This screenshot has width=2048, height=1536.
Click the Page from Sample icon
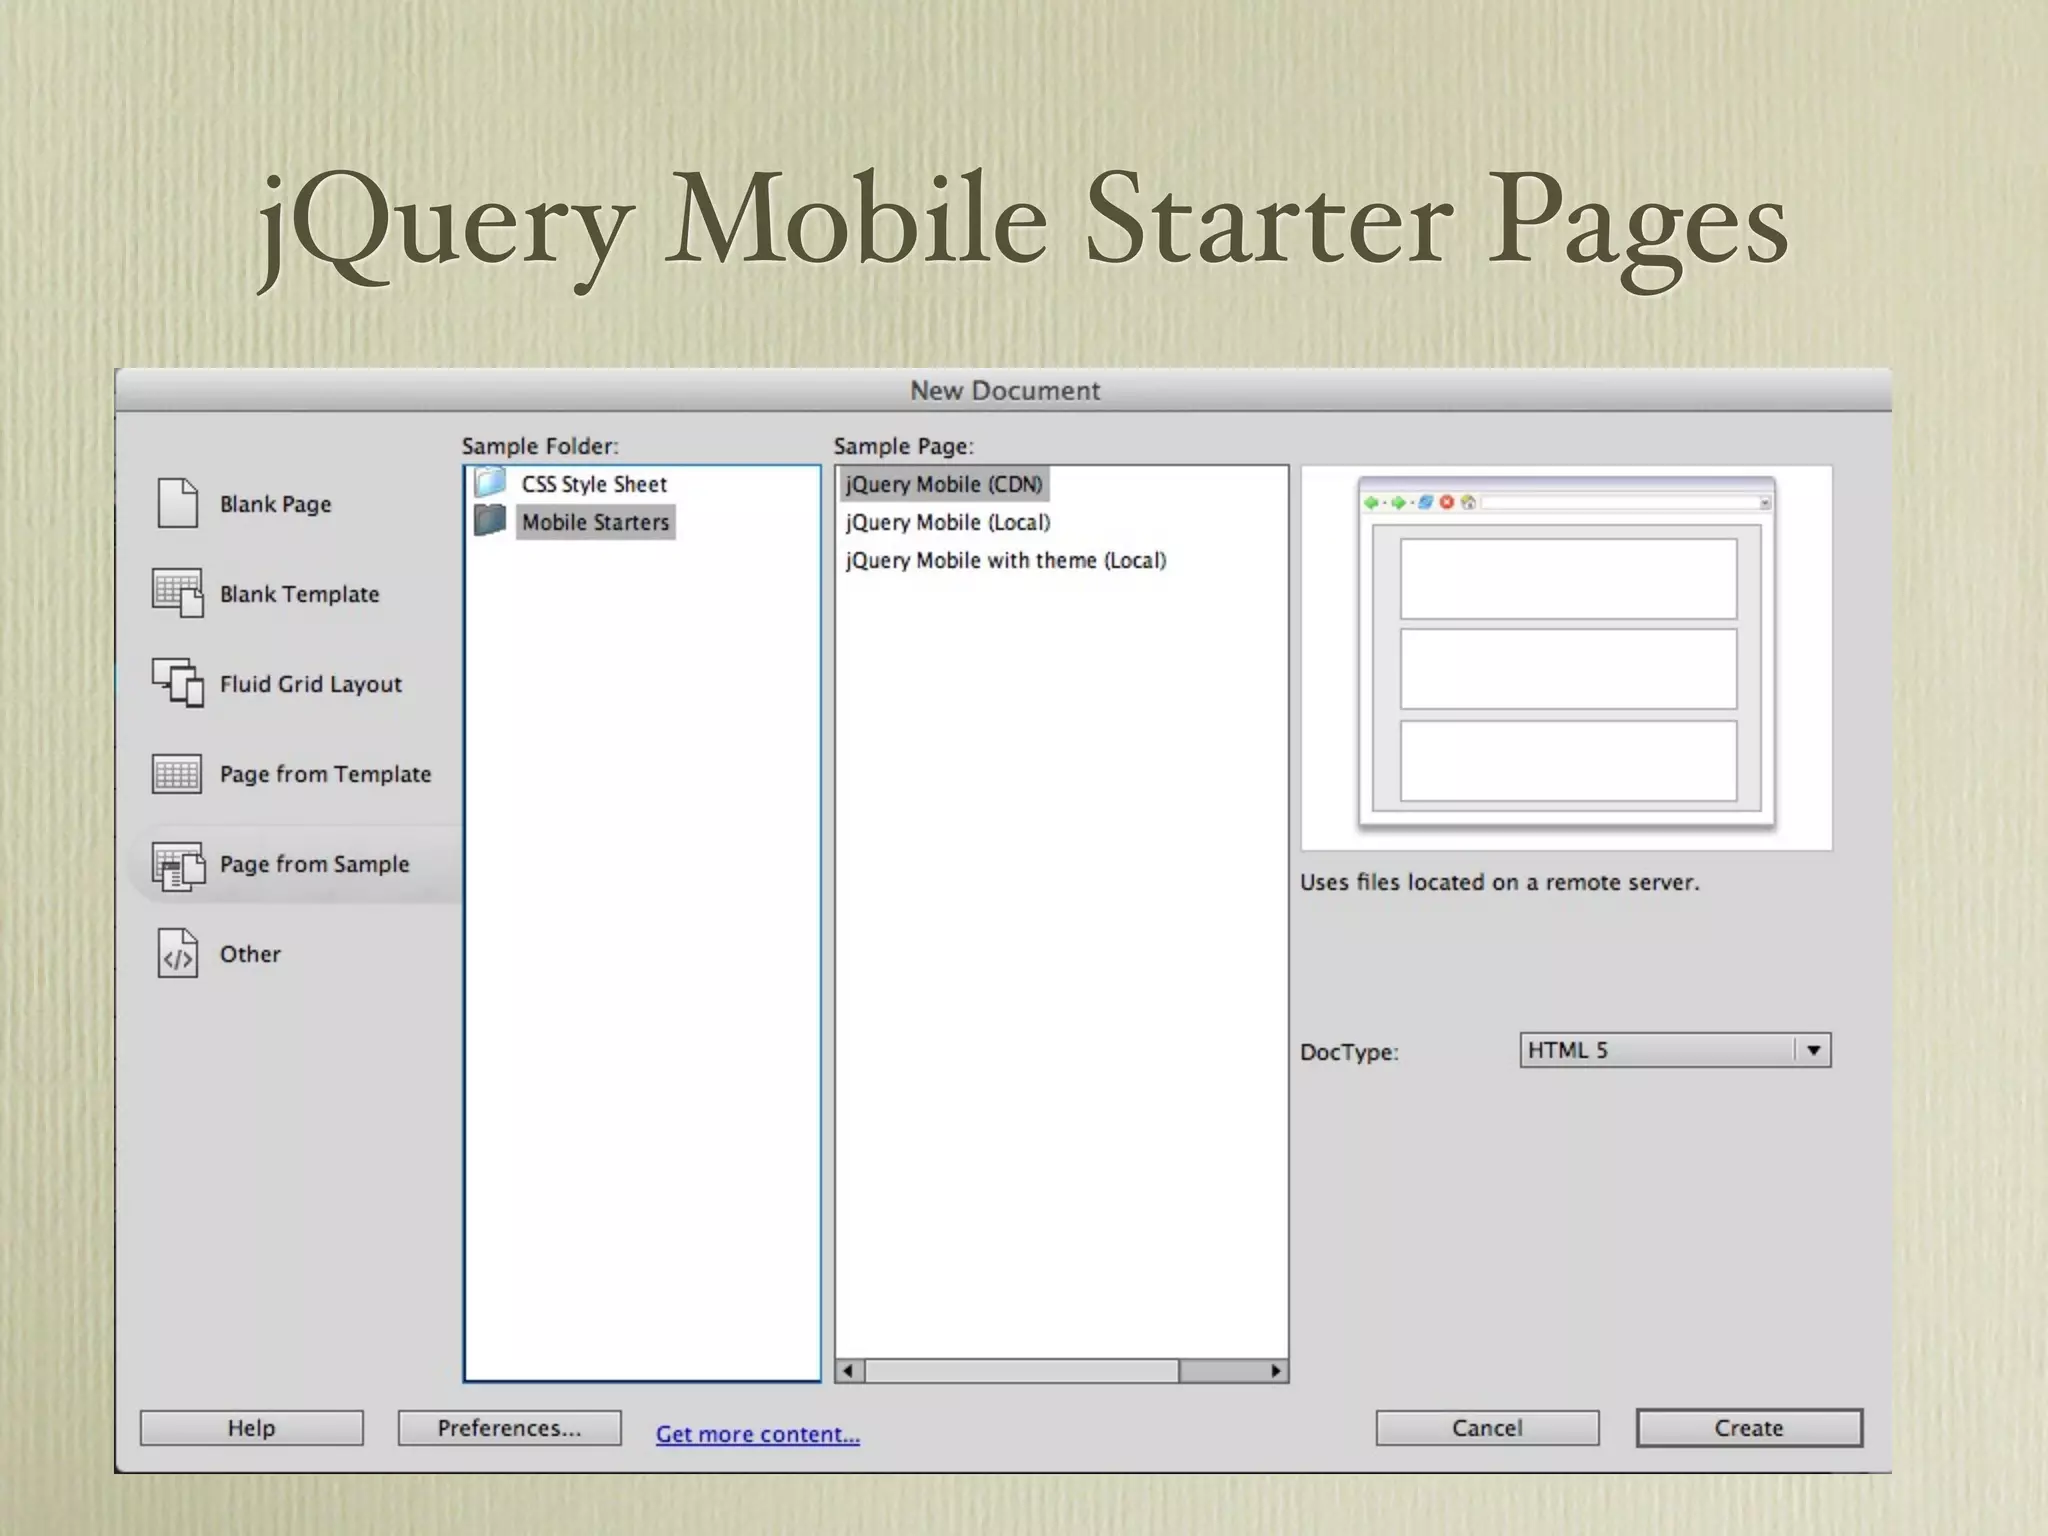(177, 865)
